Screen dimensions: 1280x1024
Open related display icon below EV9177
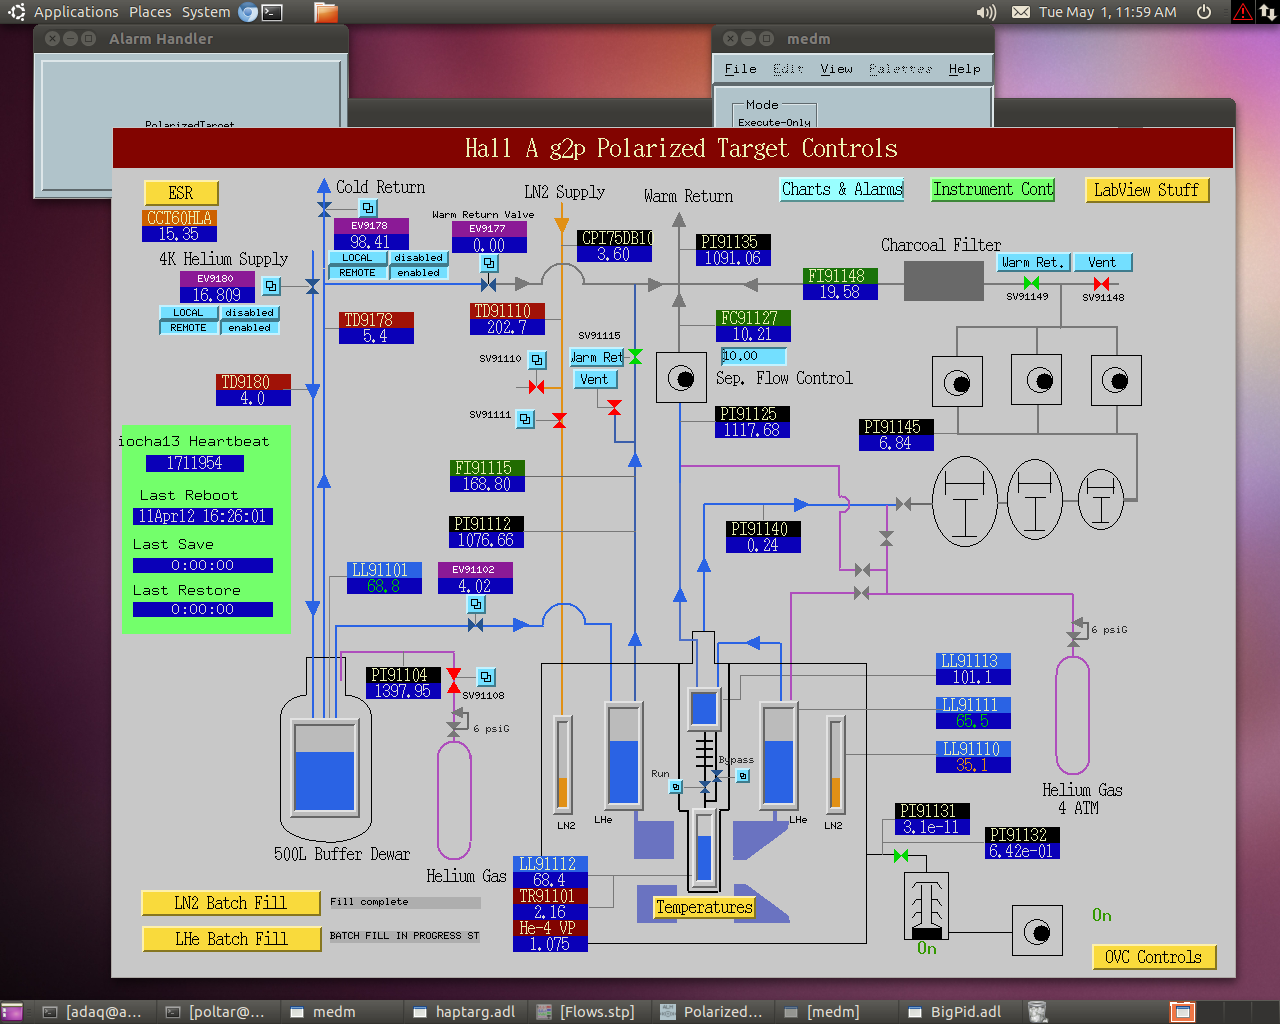(x=489, y=263)
